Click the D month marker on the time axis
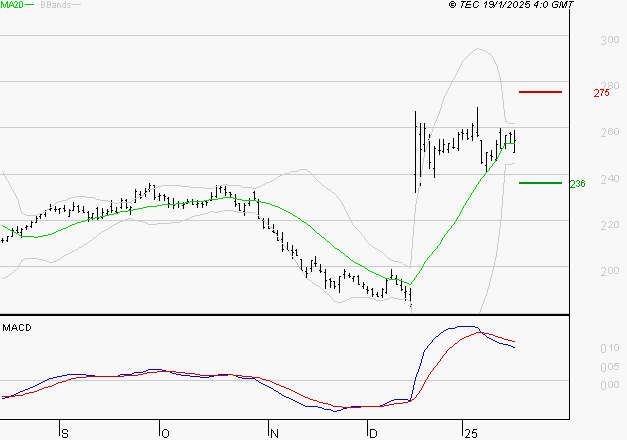 click(373, 434)
